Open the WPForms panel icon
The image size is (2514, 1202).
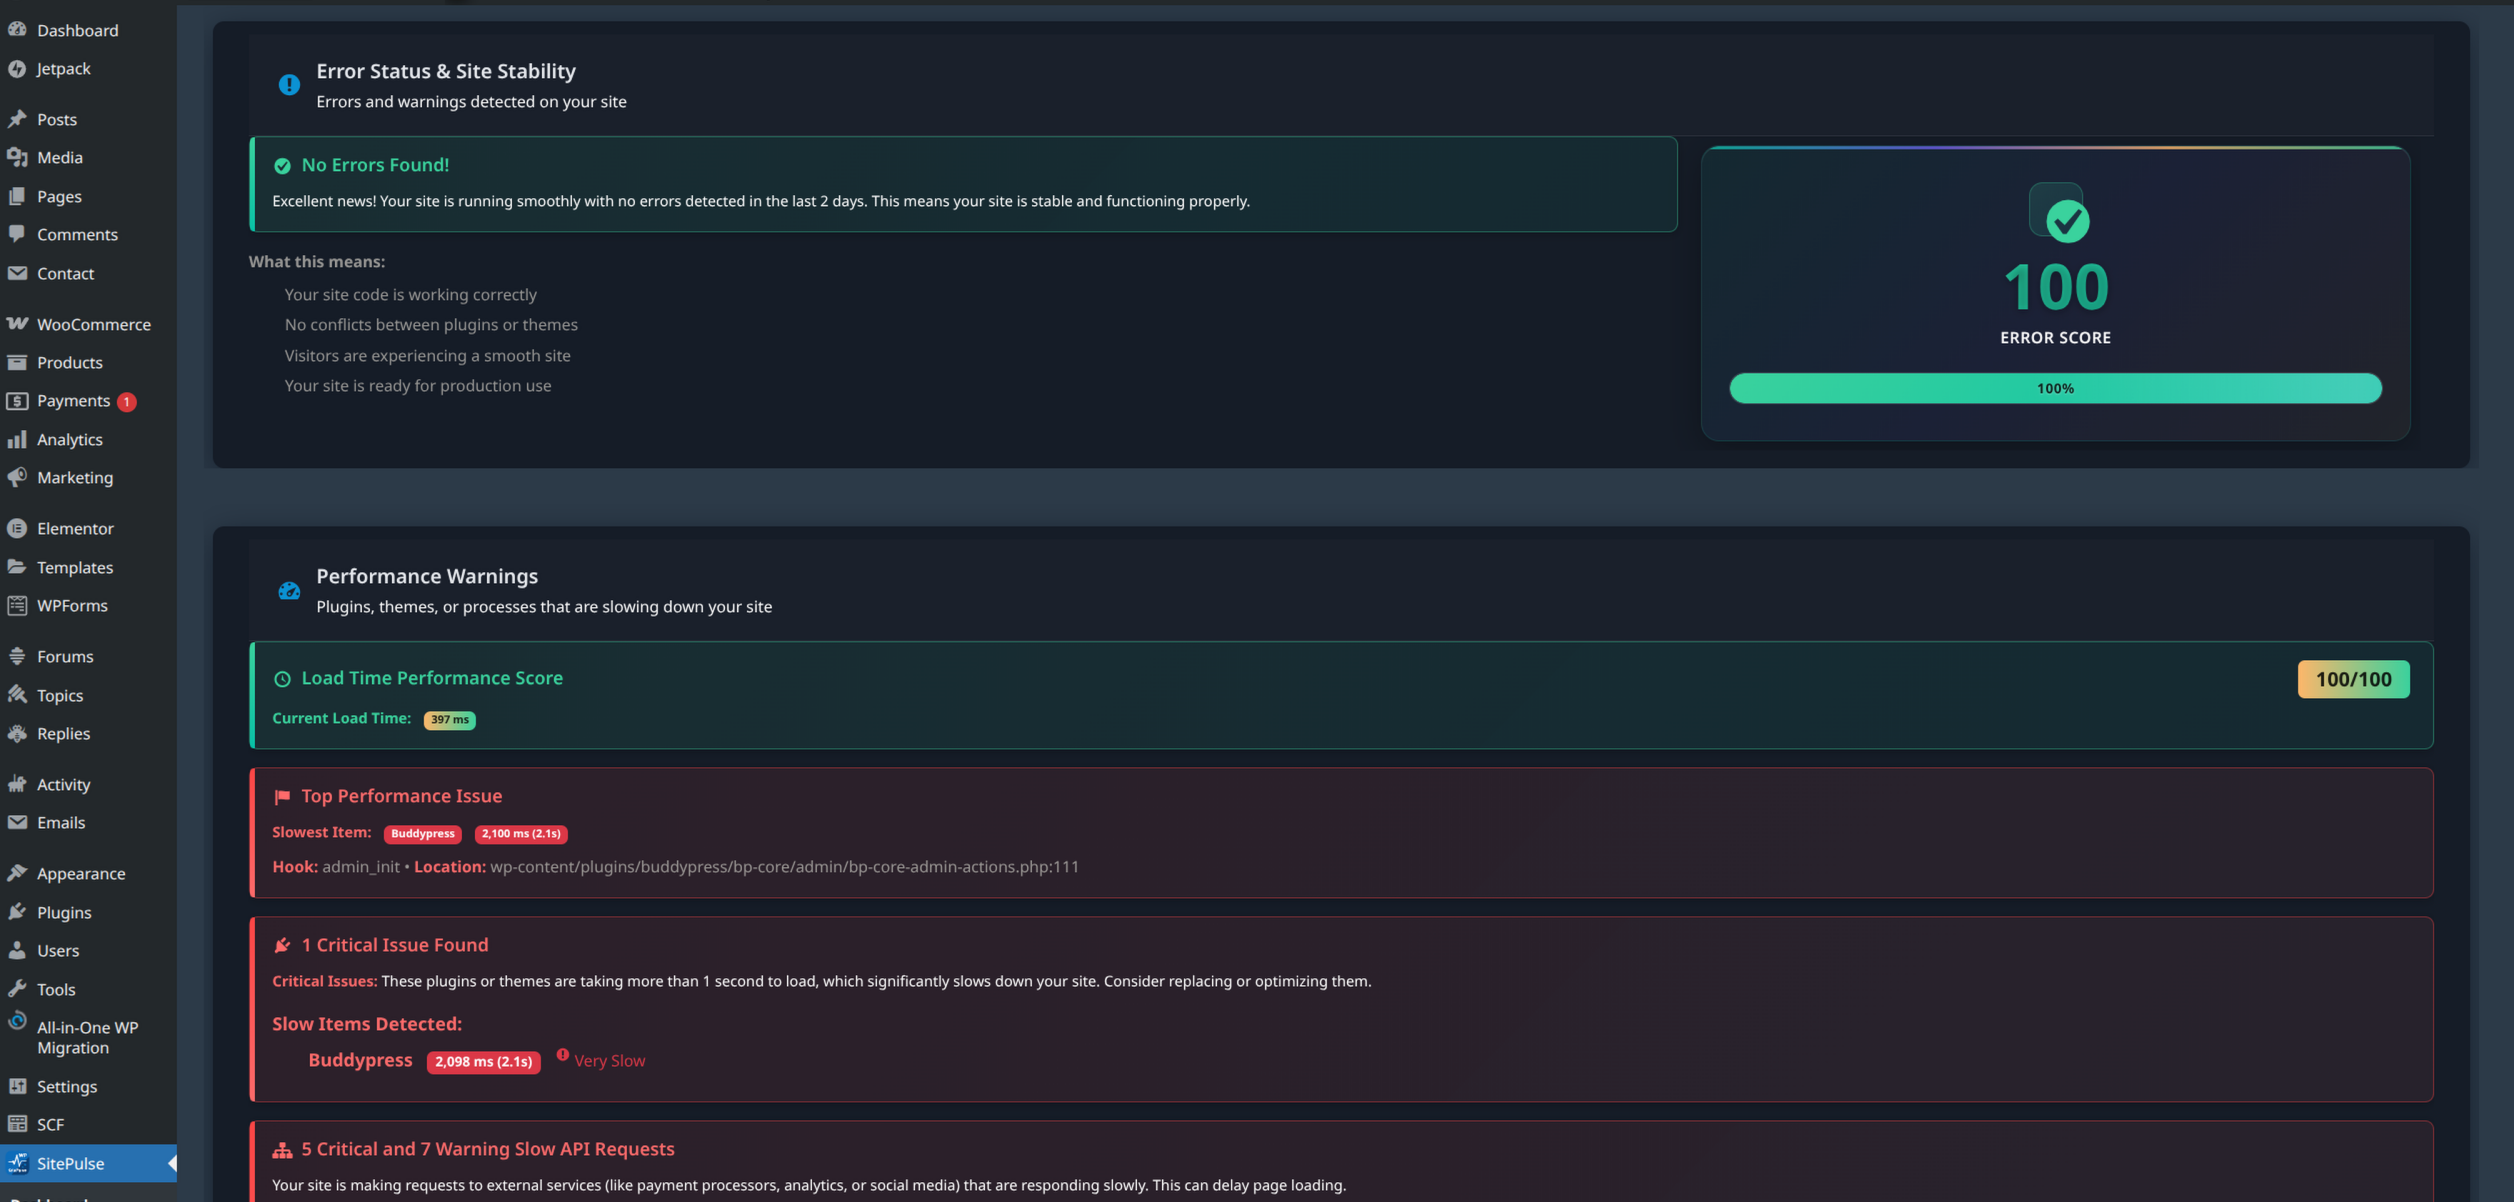coord(18,605)
